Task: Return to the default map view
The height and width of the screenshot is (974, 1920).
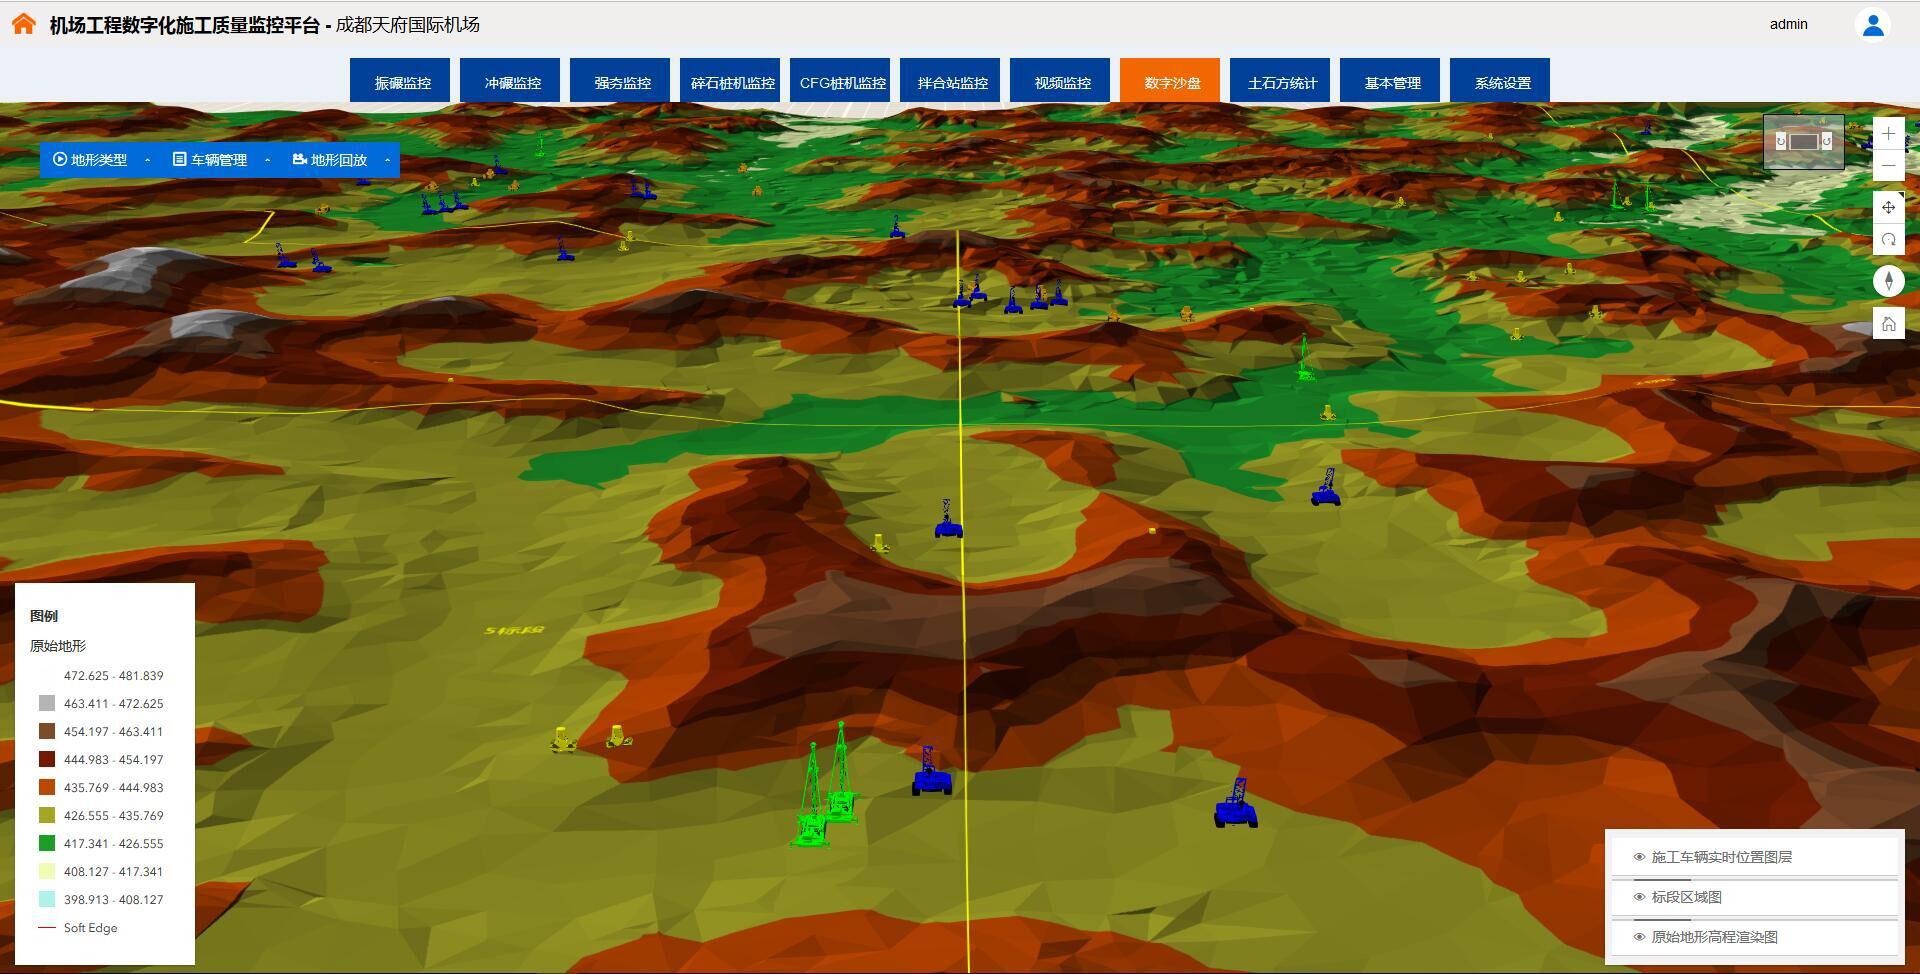Action: [1888, 324]
